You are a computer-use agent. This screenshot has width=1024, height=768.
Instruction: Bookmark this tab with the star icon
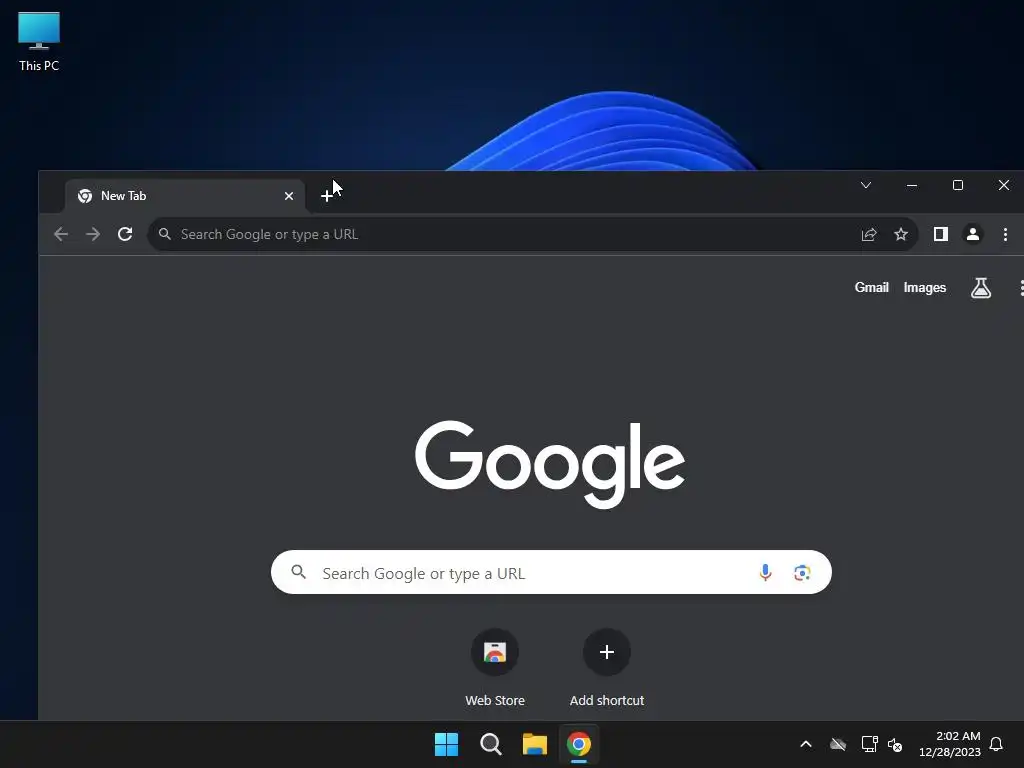[x=901, y=234]
